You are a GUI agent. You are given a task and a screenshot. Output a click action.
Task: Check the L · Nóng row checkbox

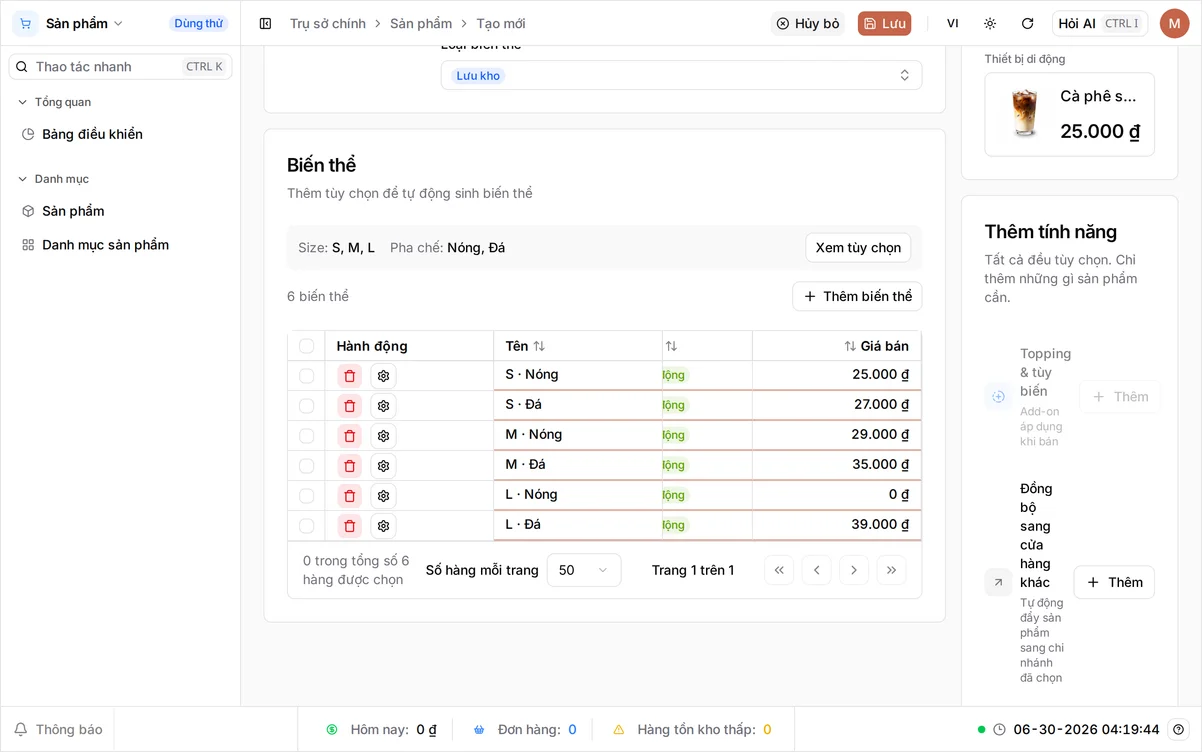306,496
